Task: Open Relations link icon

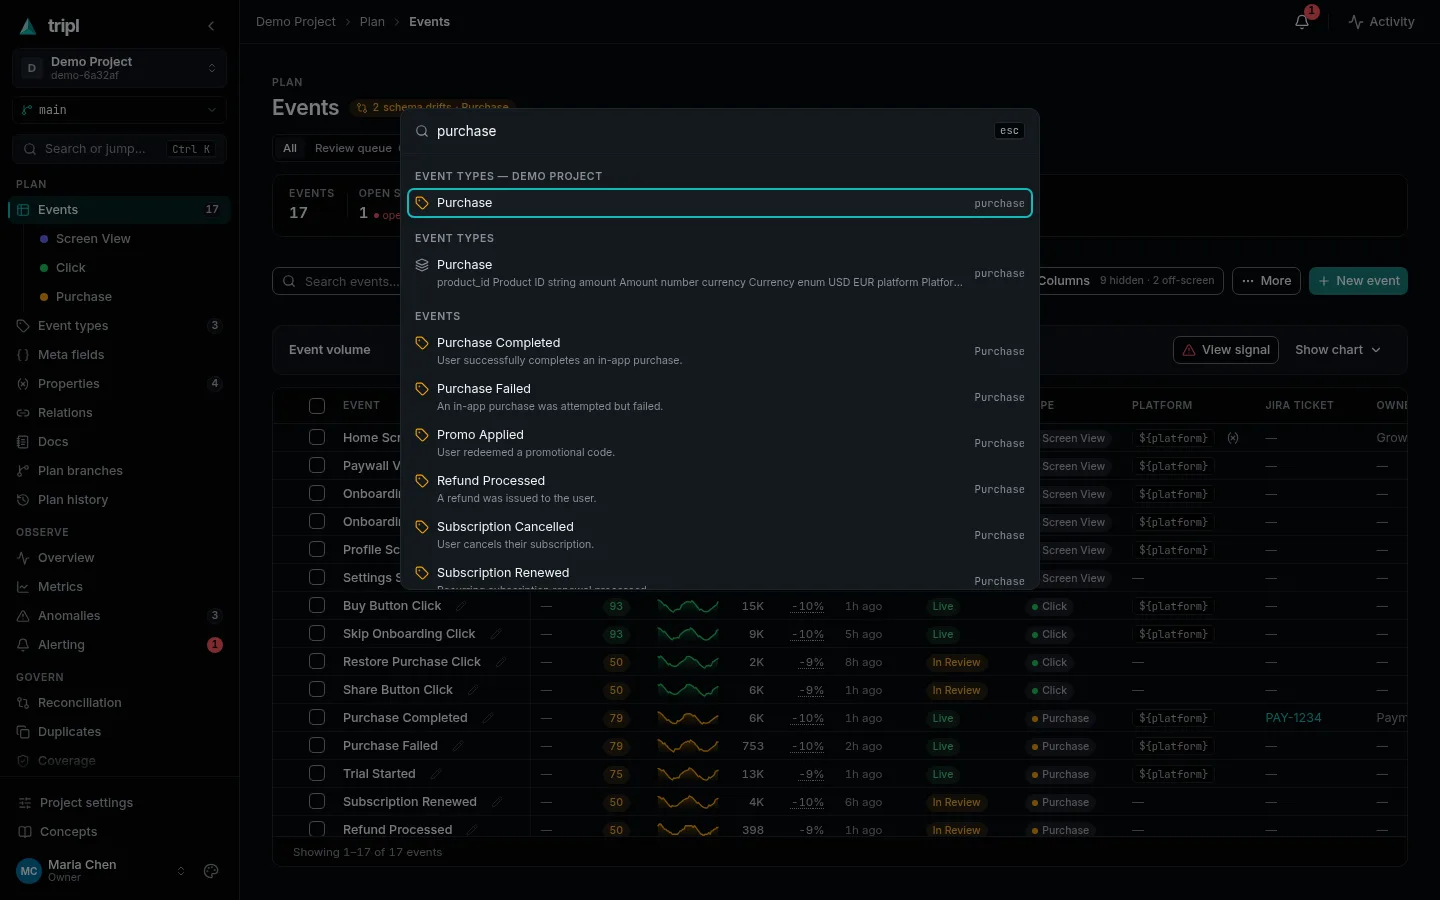Action: pyautogui.click(x=23, y=413)
